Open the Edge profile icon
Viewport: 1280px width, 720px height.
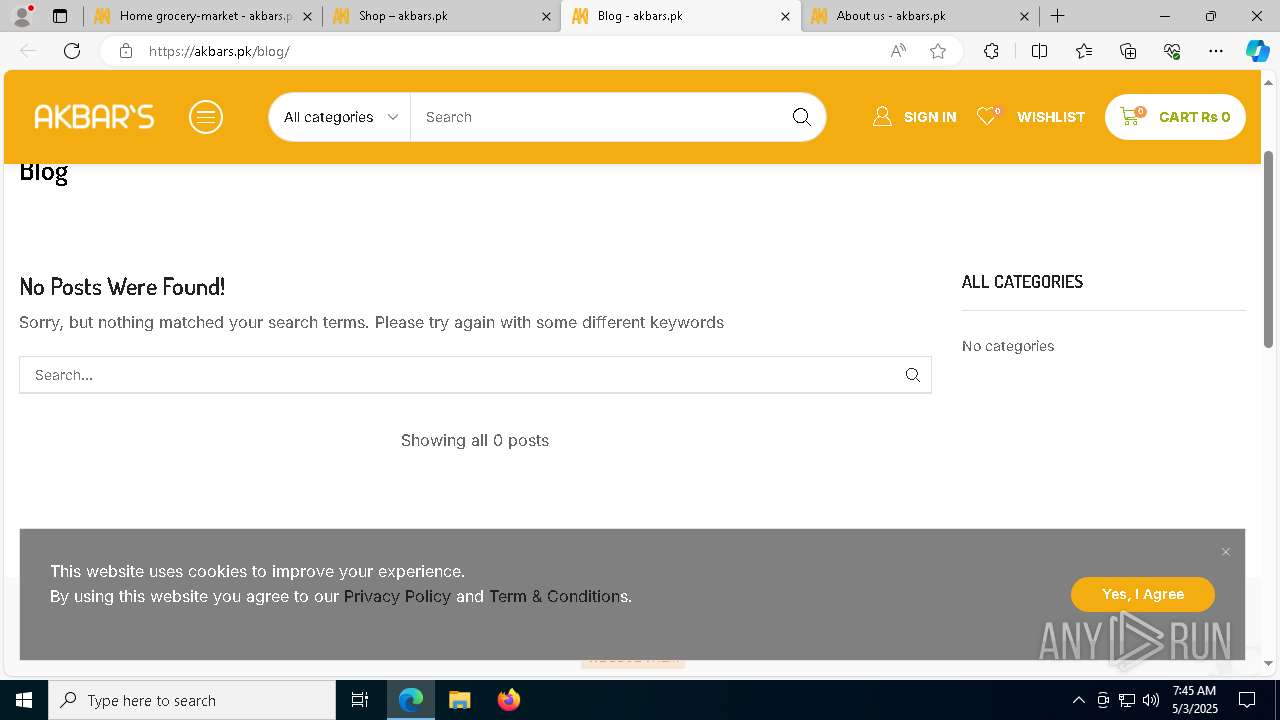tap(22, 16)
